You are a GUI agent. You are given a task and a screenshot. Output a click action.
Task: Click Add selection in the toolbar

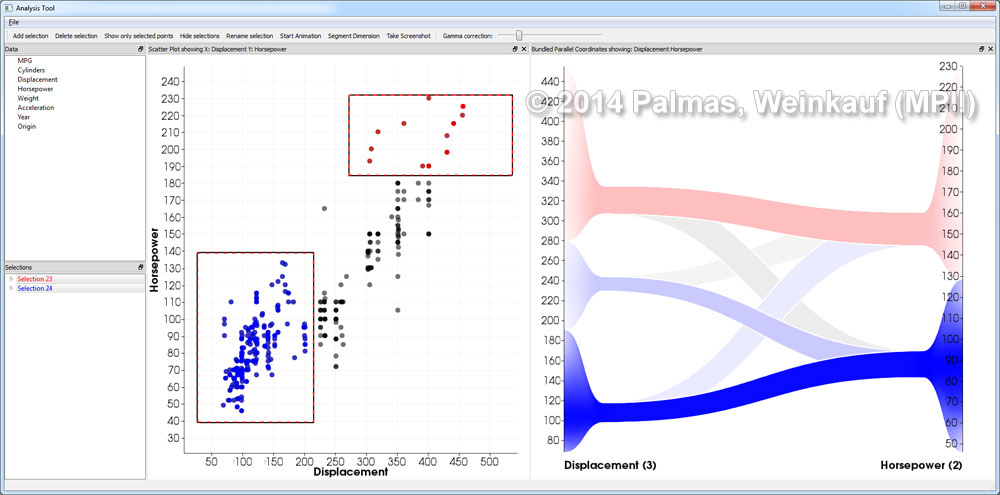30,36
